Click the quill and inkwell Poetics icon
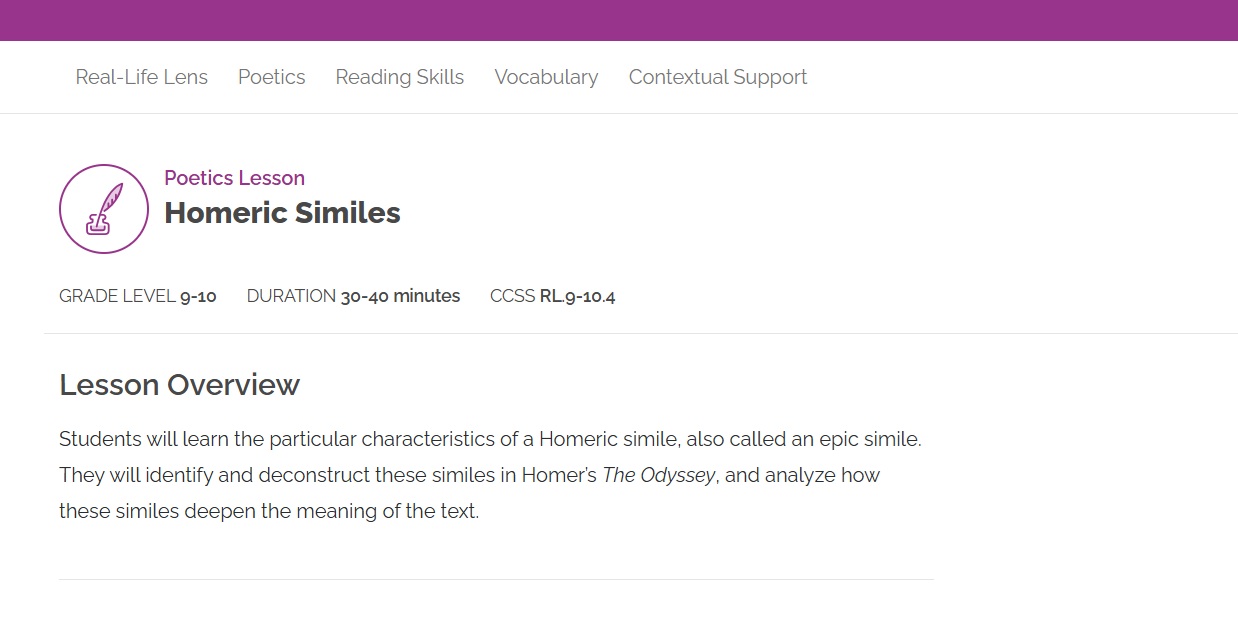The width and height of the screenshot is (1238, 625). (x=104, y=209)
